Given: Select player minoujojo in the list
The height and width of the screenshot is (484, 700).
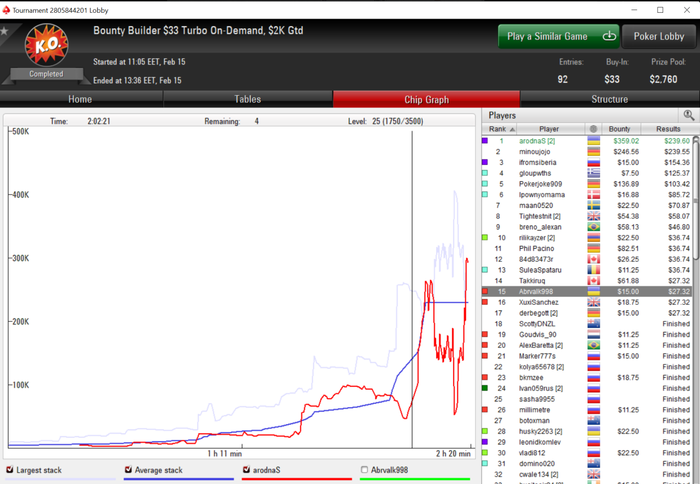Looking at the screenshot, I should pos(587,152).
